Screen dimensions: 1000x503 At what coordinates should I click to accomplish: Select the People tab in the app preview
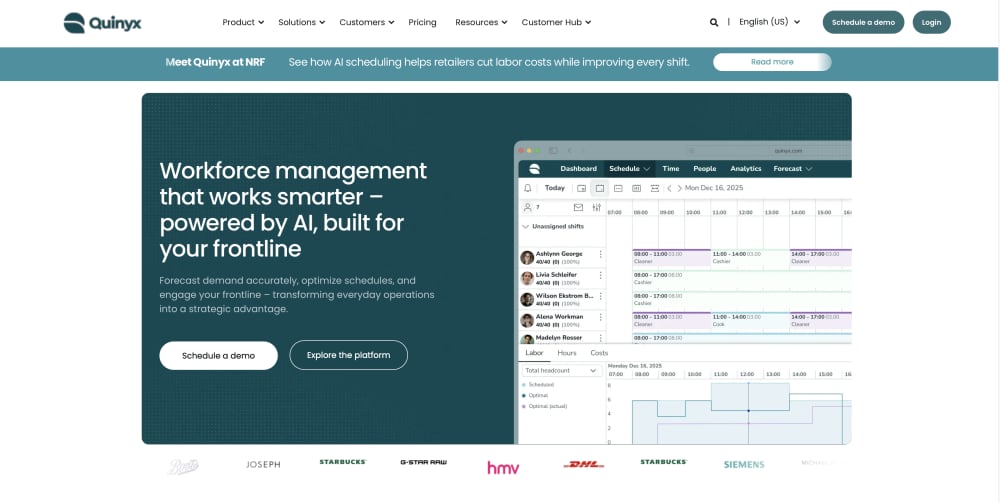coord(705,169)
